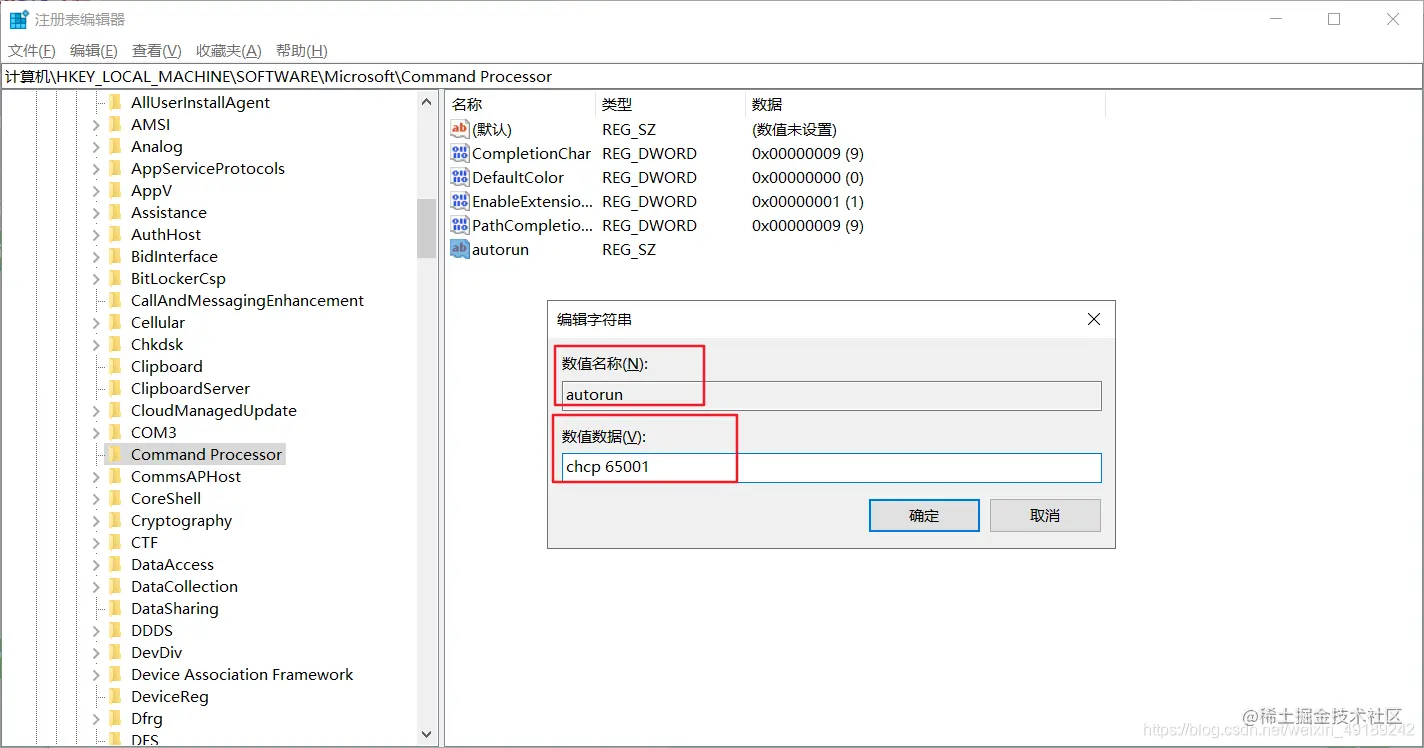1424x748 pixels.
Task: Click the (默认) string value icon
Action: (460, 129)
